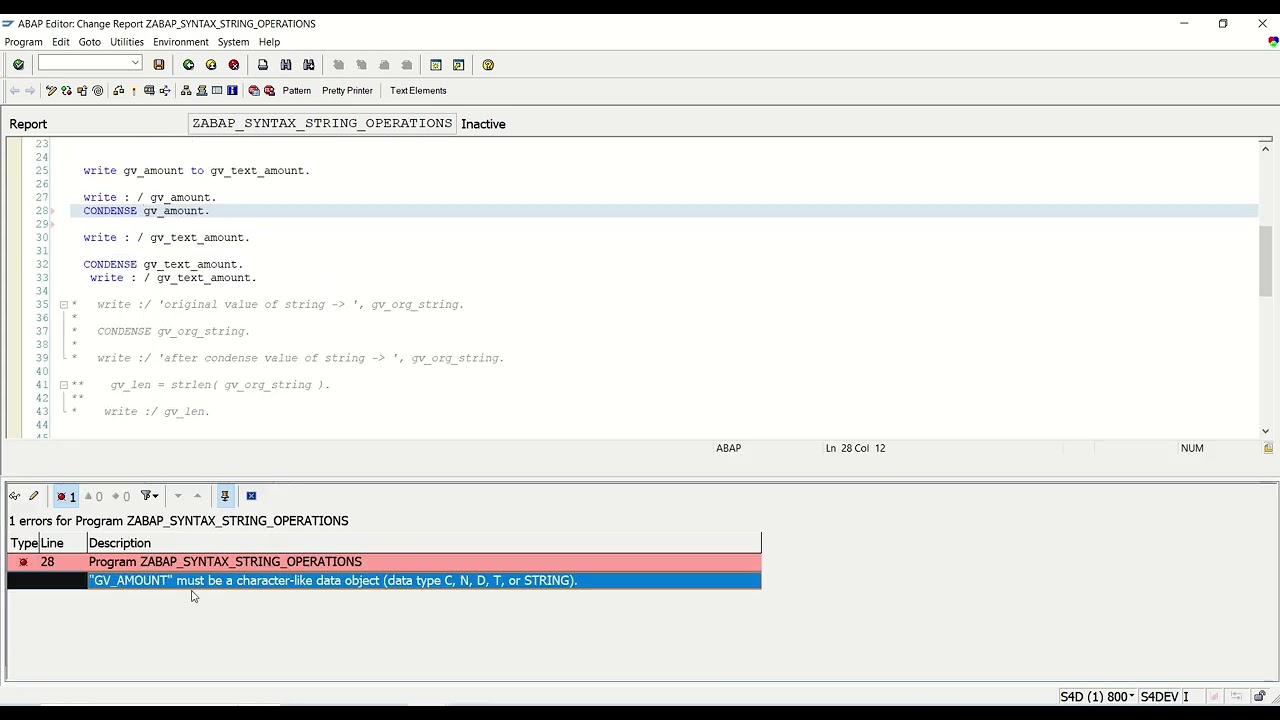1280x720 pixels.
Task: Click the Description column header
Action: (424, 543)
